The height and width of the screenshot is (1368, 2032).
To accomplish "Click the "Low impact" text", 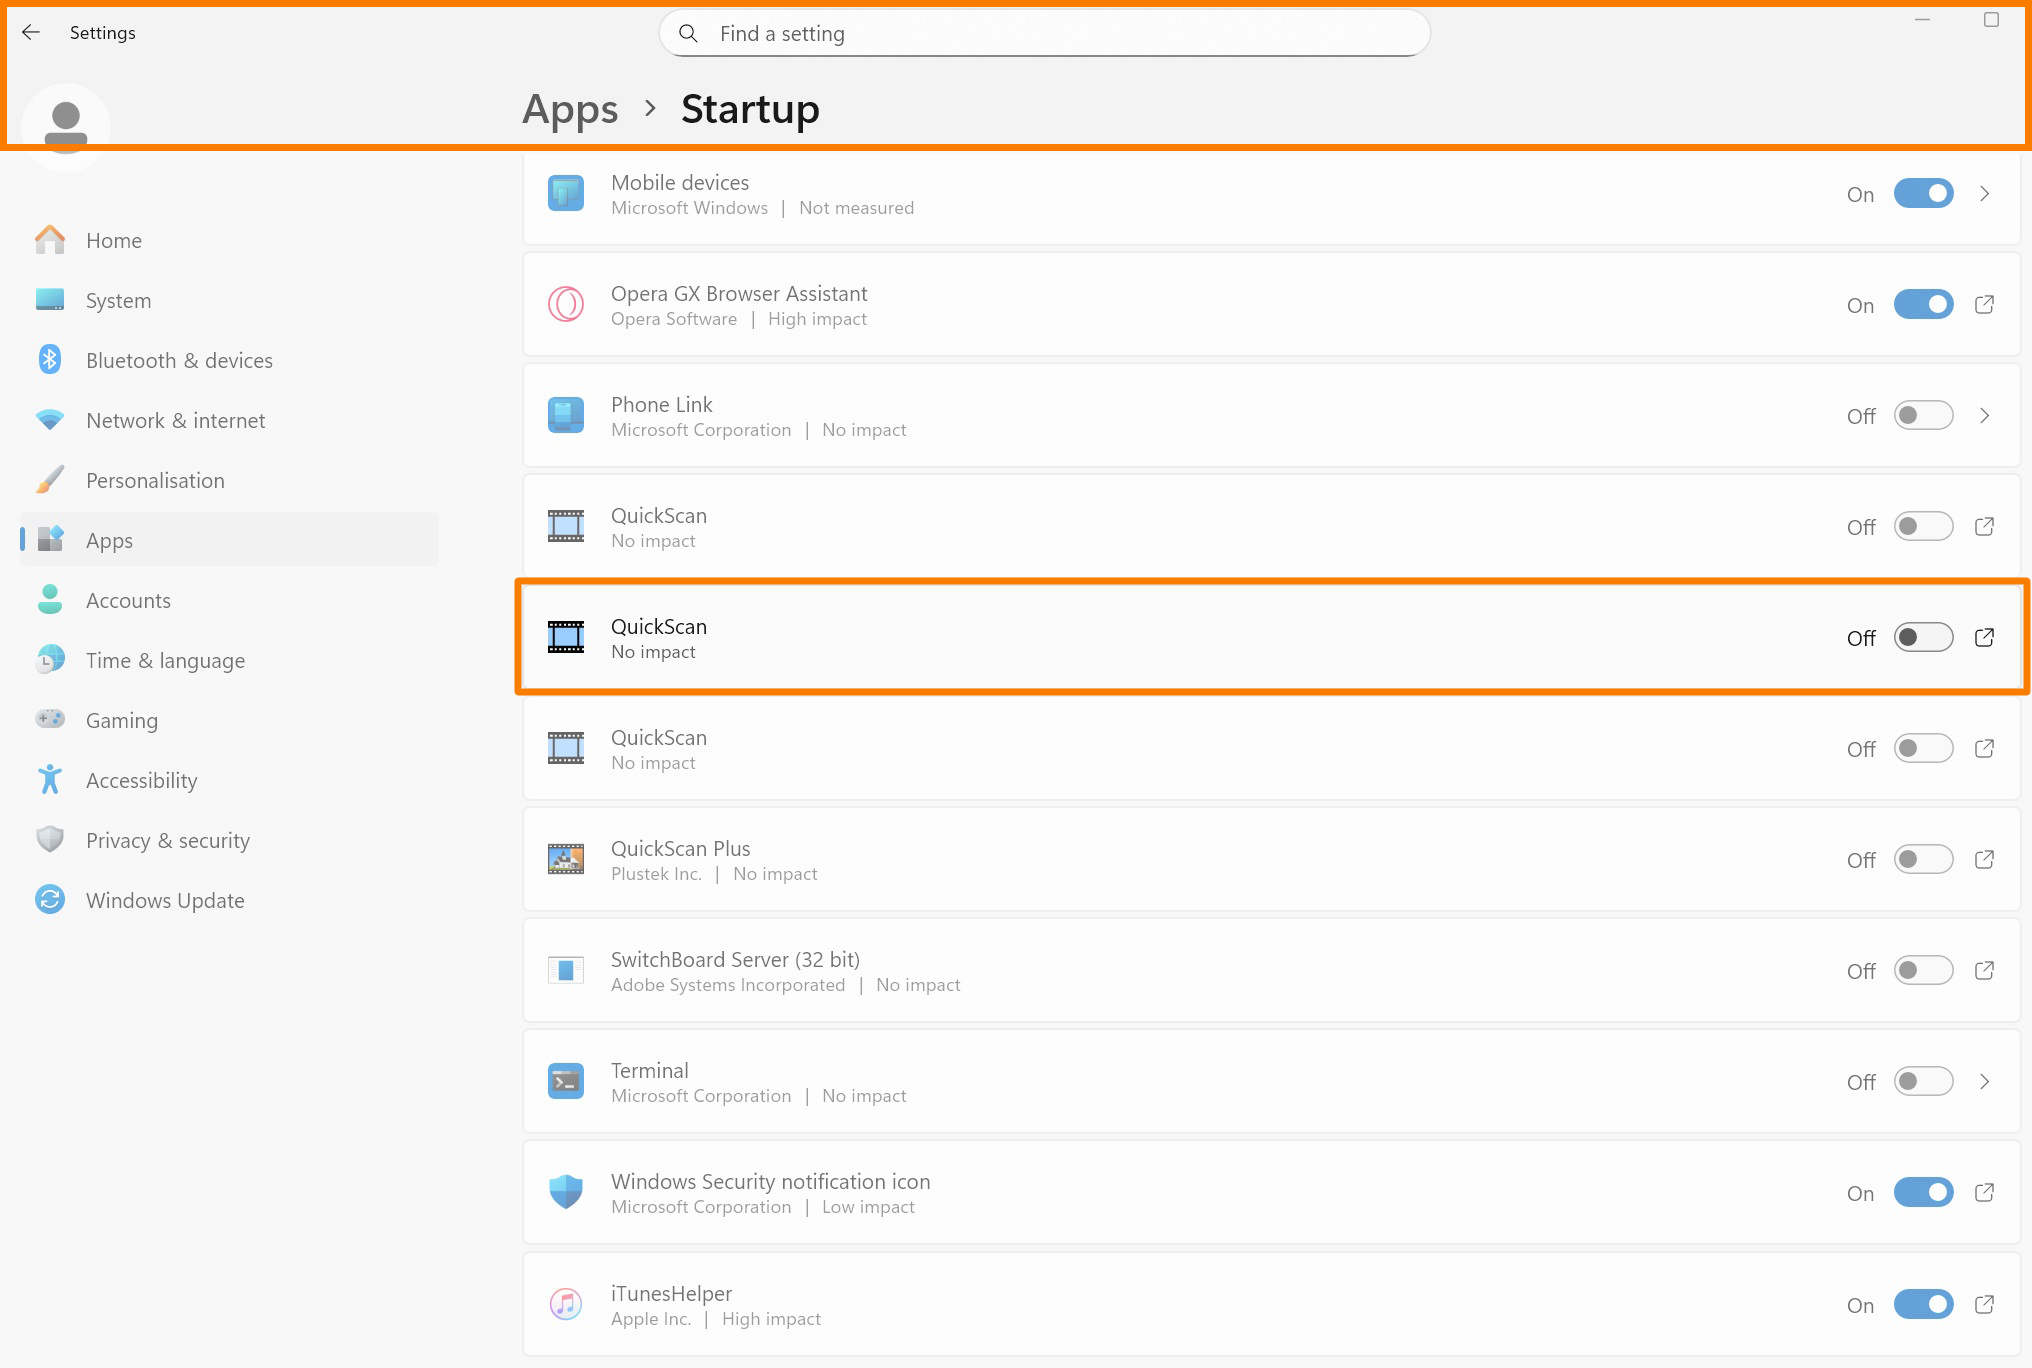I will (868, 1207).
